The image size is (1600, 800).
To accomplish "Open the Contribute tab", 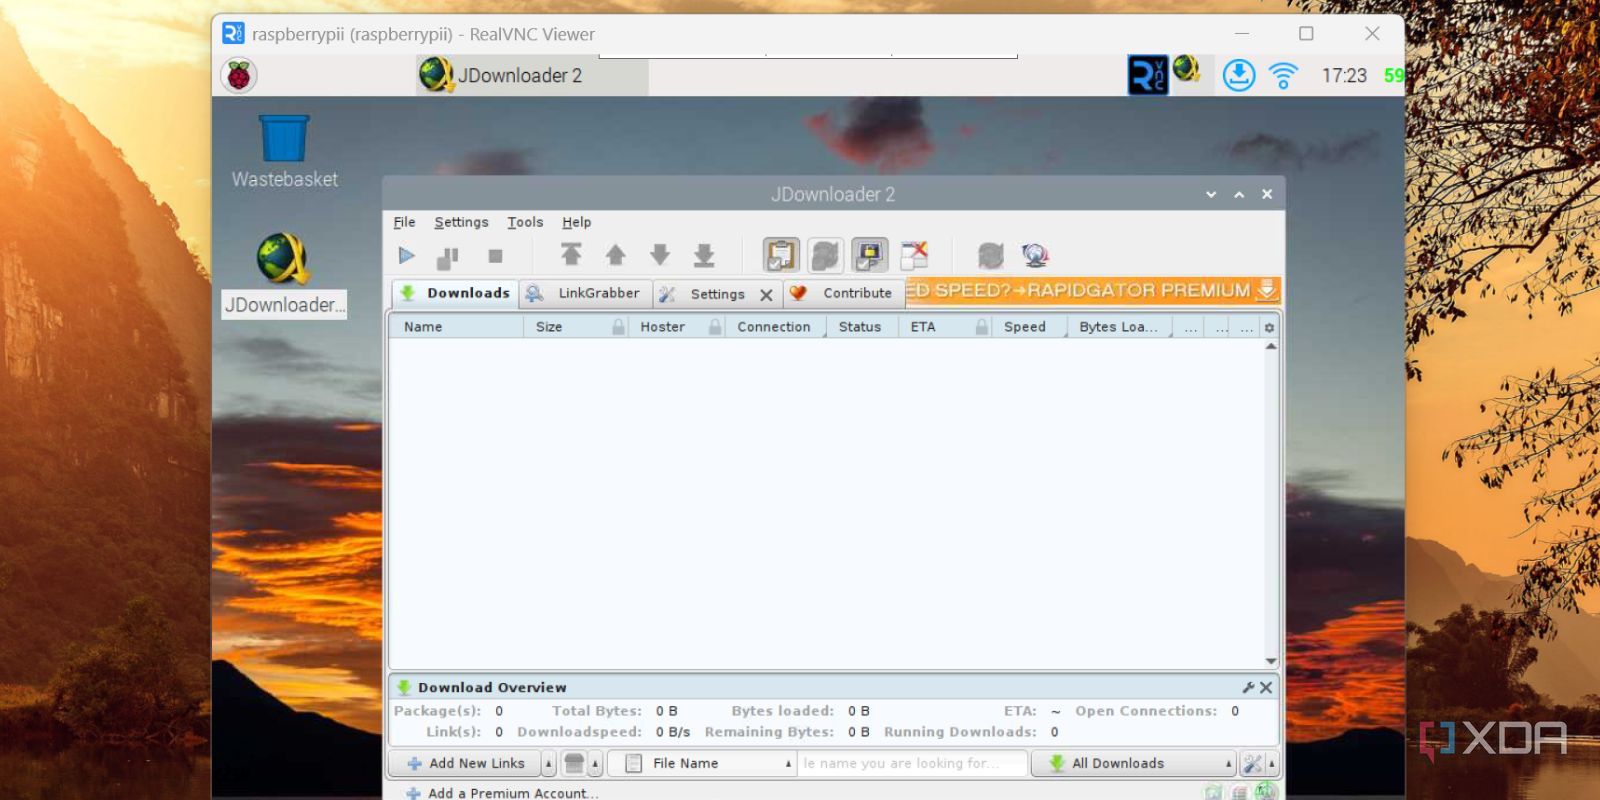I will click(845, 293).
